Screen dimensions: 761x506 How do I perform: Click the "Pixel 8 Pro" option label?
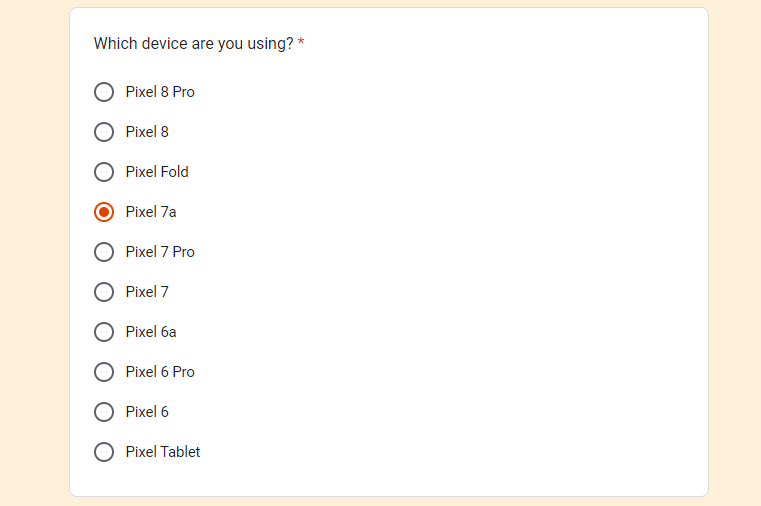(160, 92)
